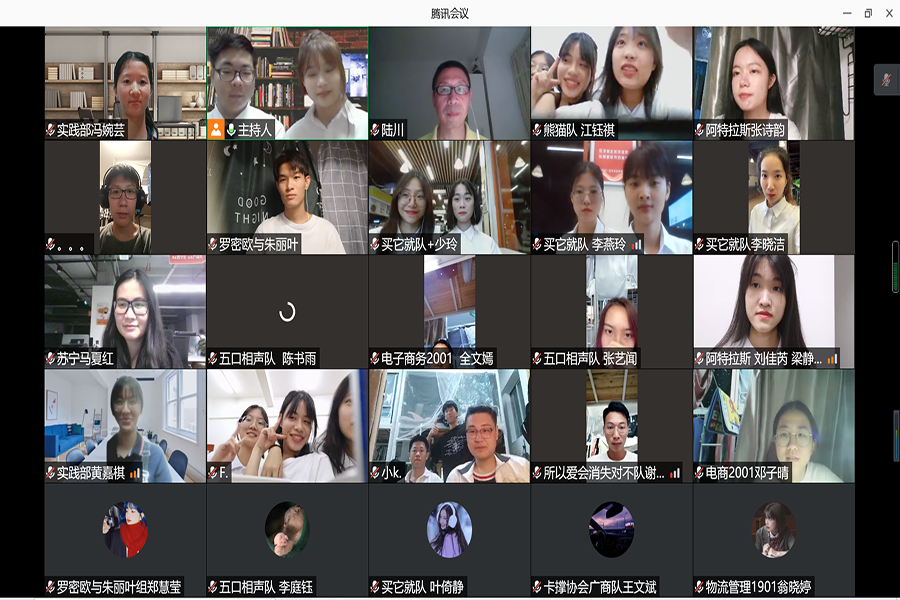
Task: Click the signal icon on 所以爱会消失对不队谢 tile
Action: [675, 473]
